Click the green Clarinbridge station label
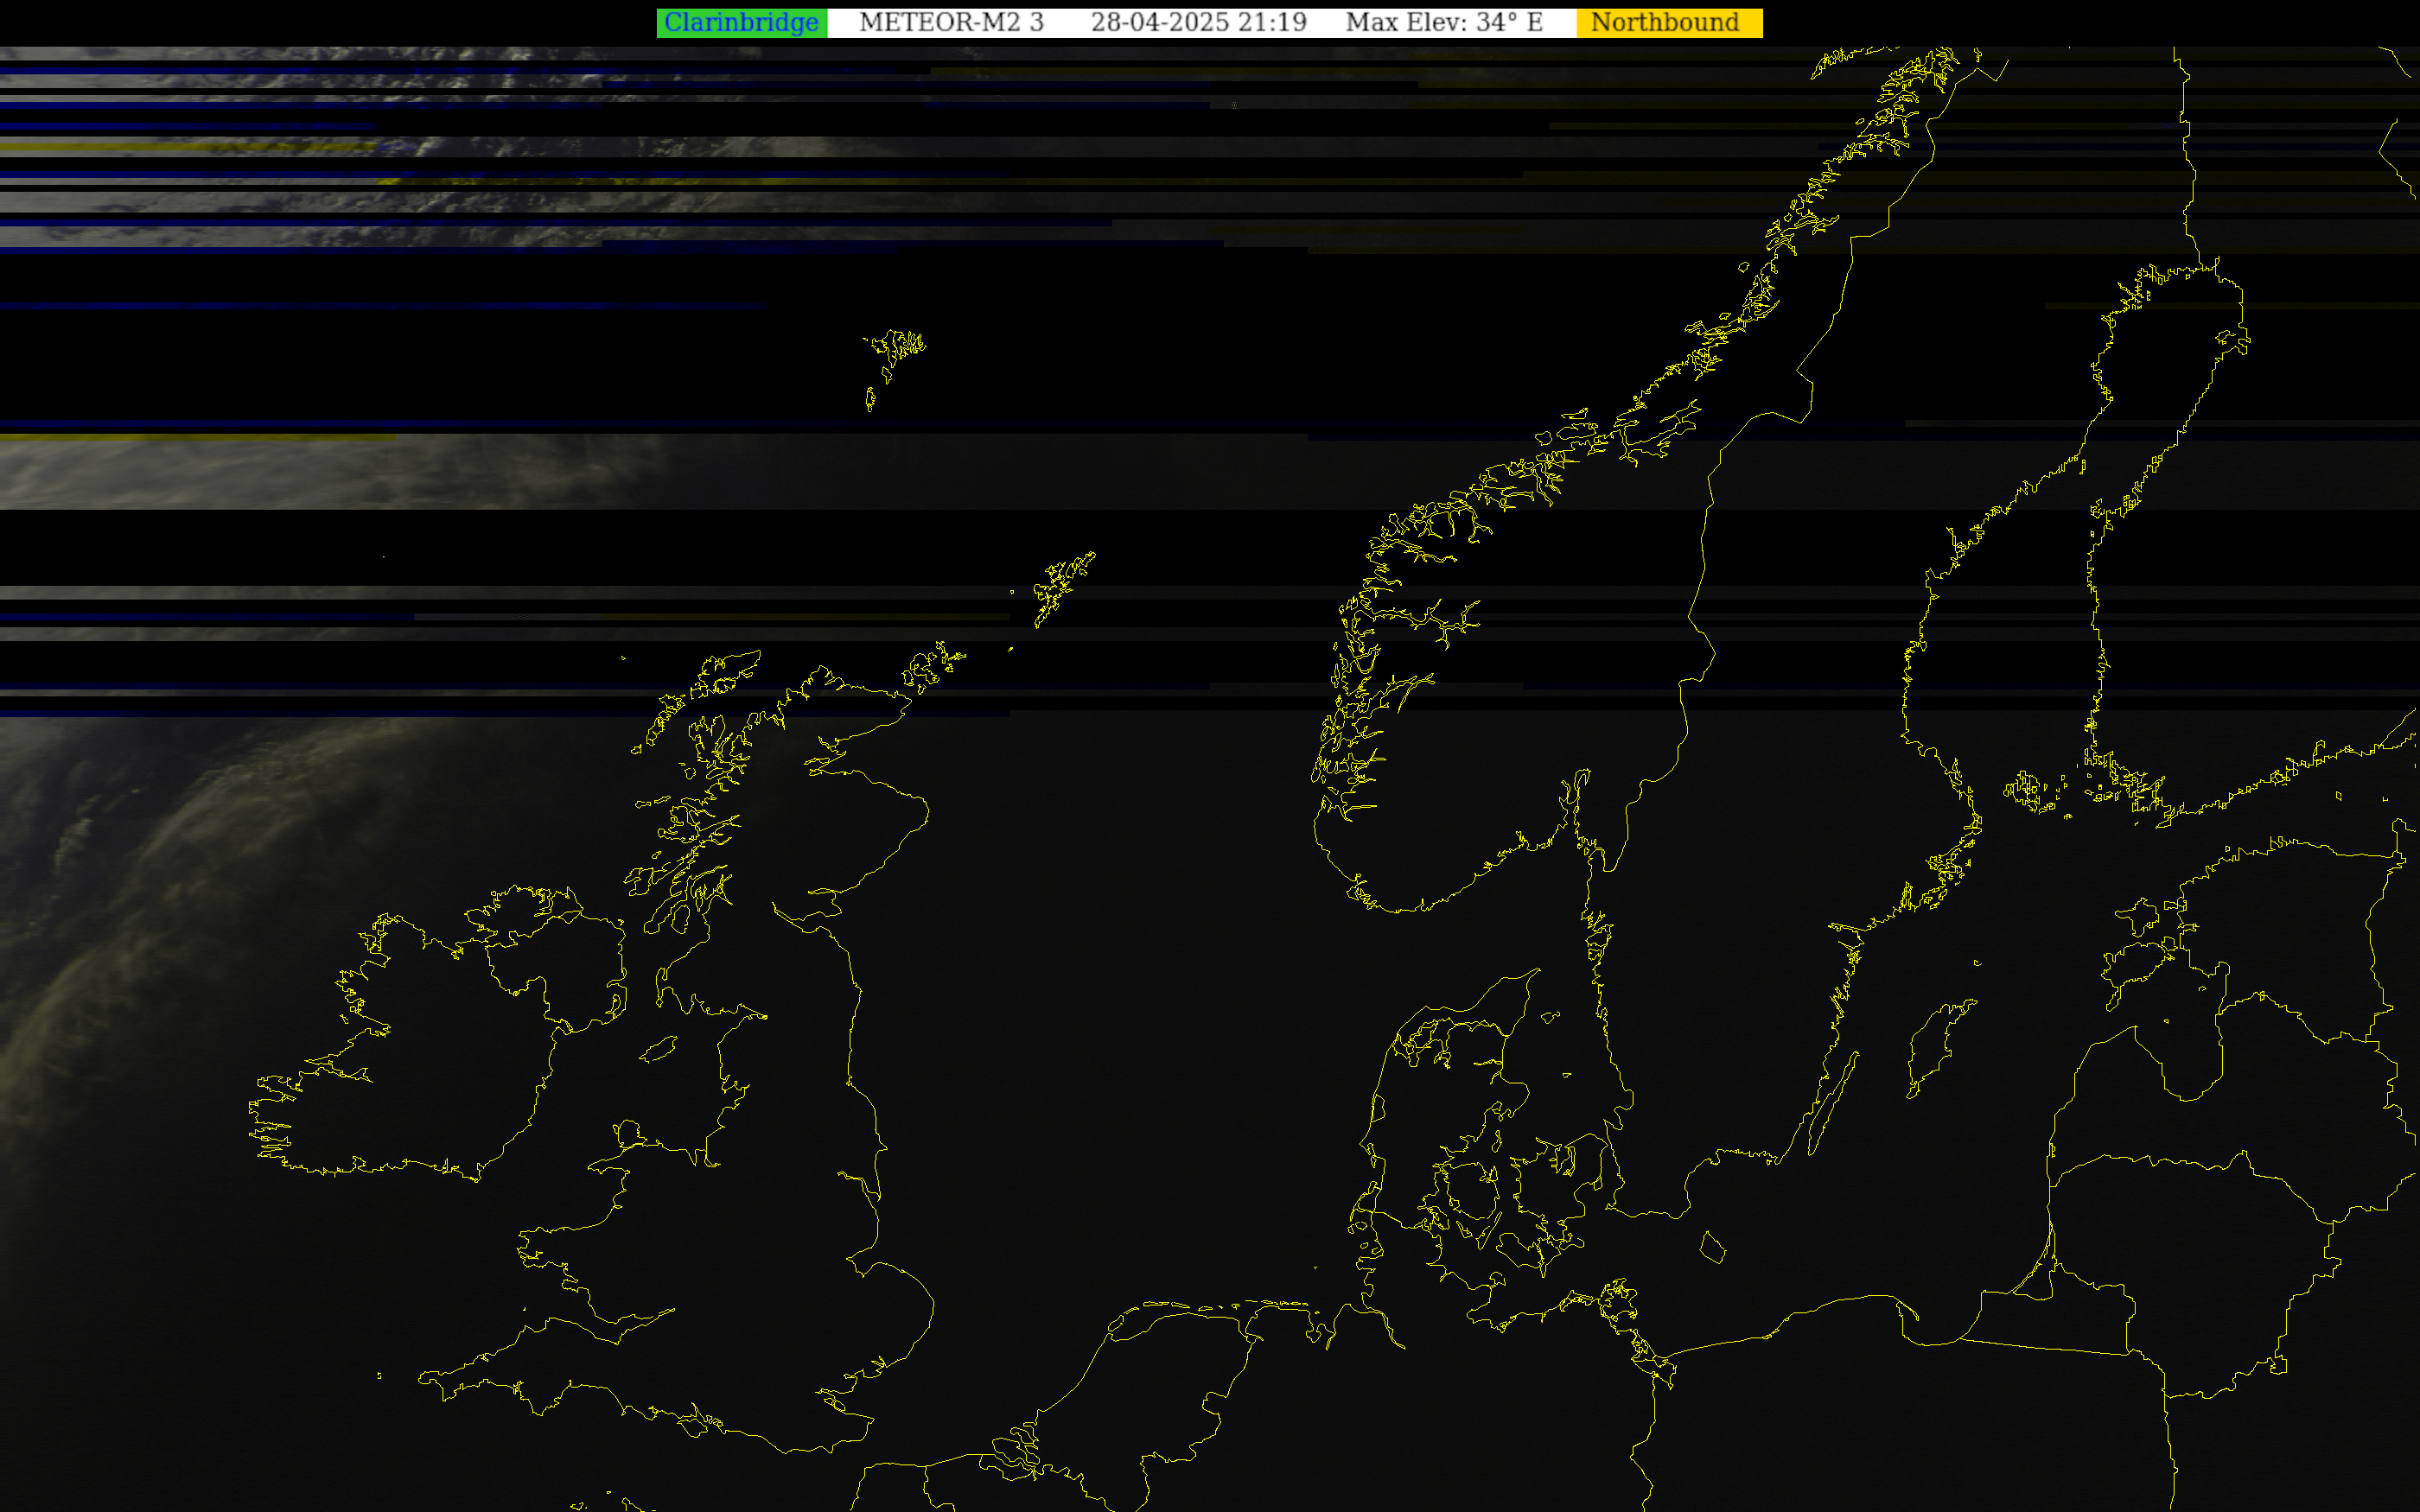Screen dimensions: 2420x1512 741,23
